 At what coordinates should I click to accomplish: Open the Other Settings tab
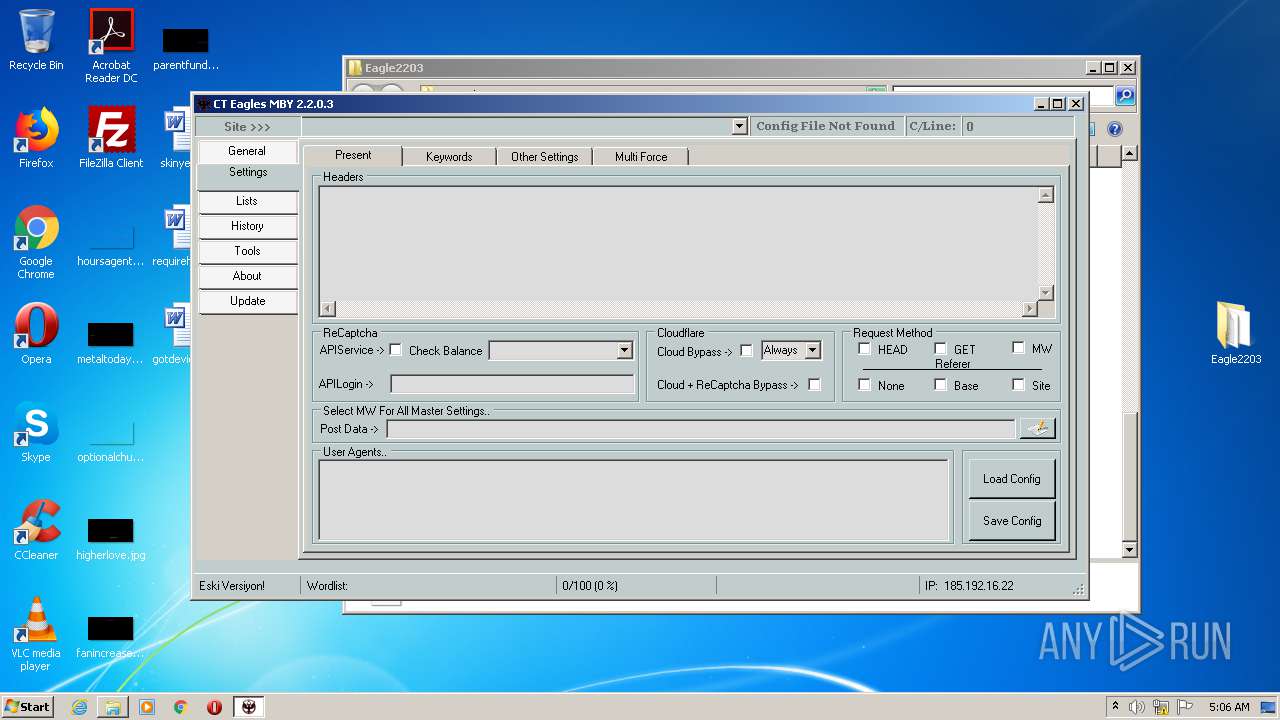(x=544, y=157)
